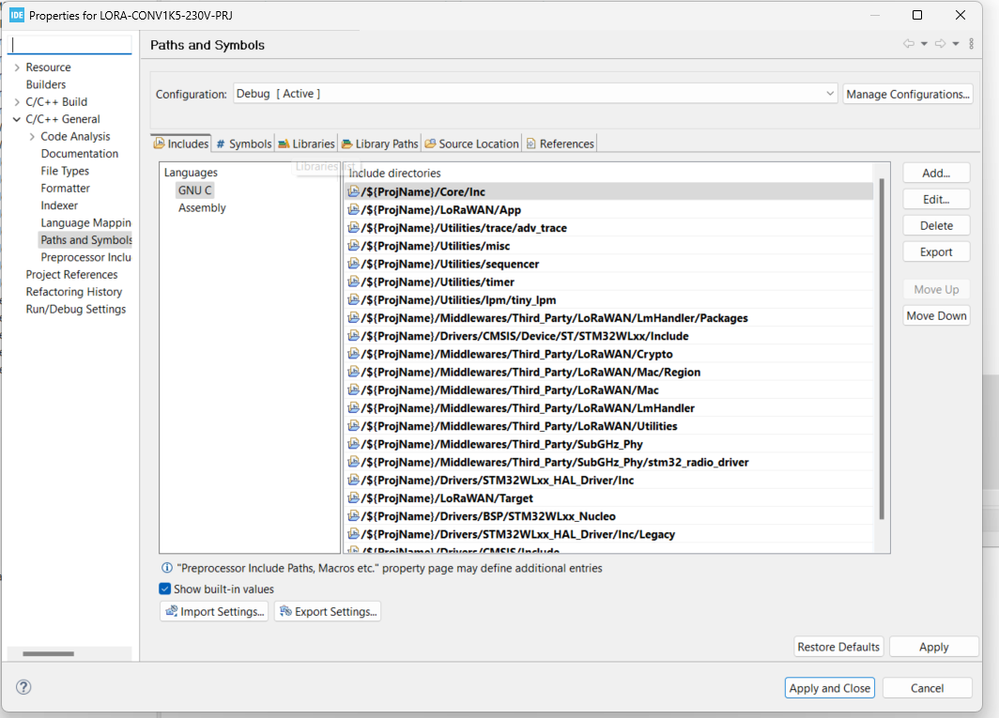Click the Apply and Close button
Image resolution: width=999 pixels, height=718 pixels.
pos(830,688)
